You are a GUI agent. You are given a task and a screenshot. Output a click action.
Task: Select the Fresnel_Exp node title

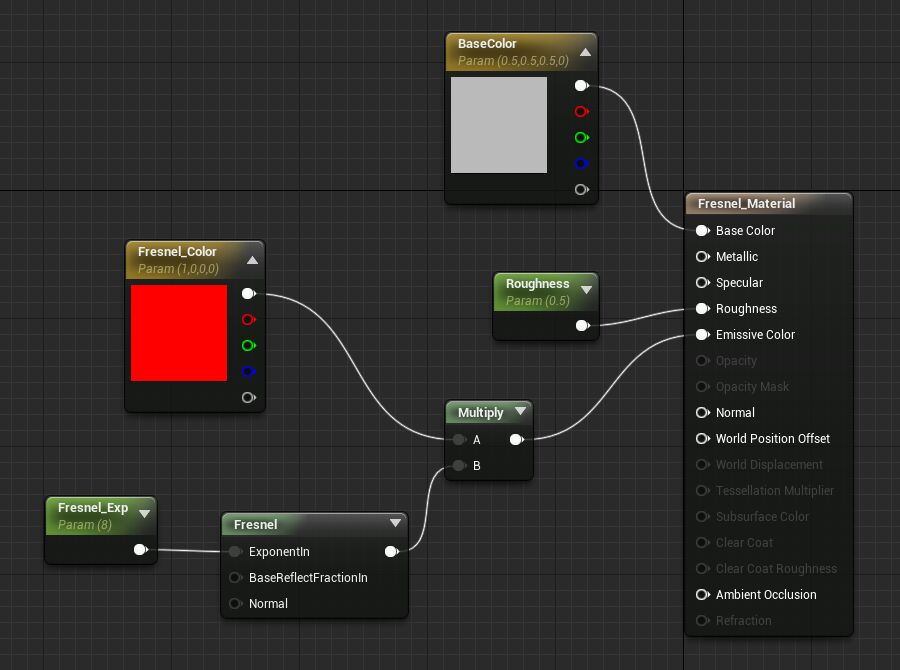[x=93, y=508]
